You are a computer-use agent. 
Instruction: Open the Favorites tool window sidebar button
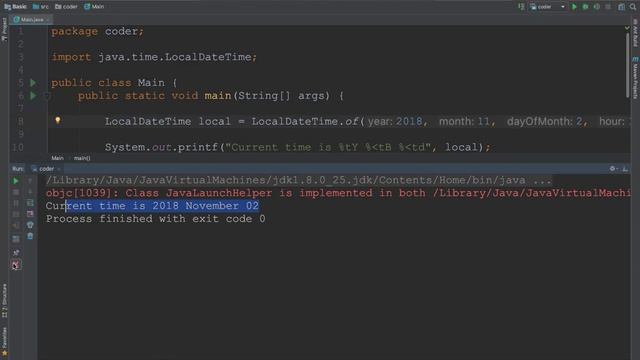coord(4,341)
